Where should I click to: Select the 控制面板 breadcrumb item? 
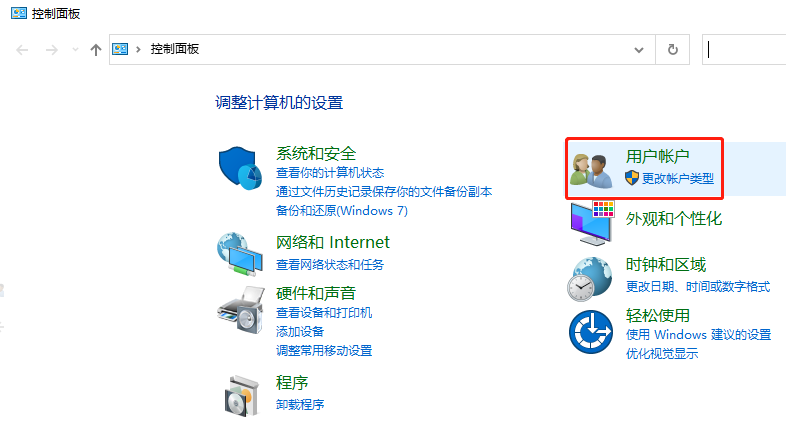[174, 49]
